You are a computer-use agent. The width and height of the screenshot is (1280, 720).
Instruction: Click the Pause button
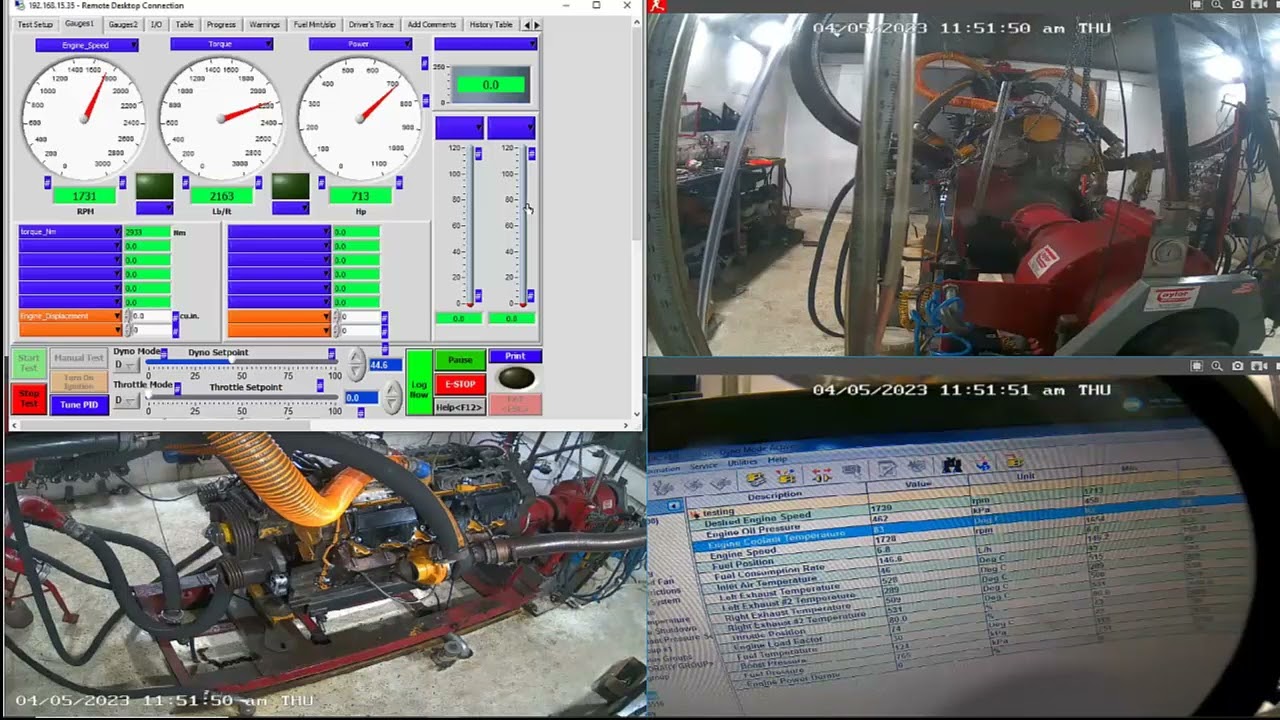[x=460, y=360]
